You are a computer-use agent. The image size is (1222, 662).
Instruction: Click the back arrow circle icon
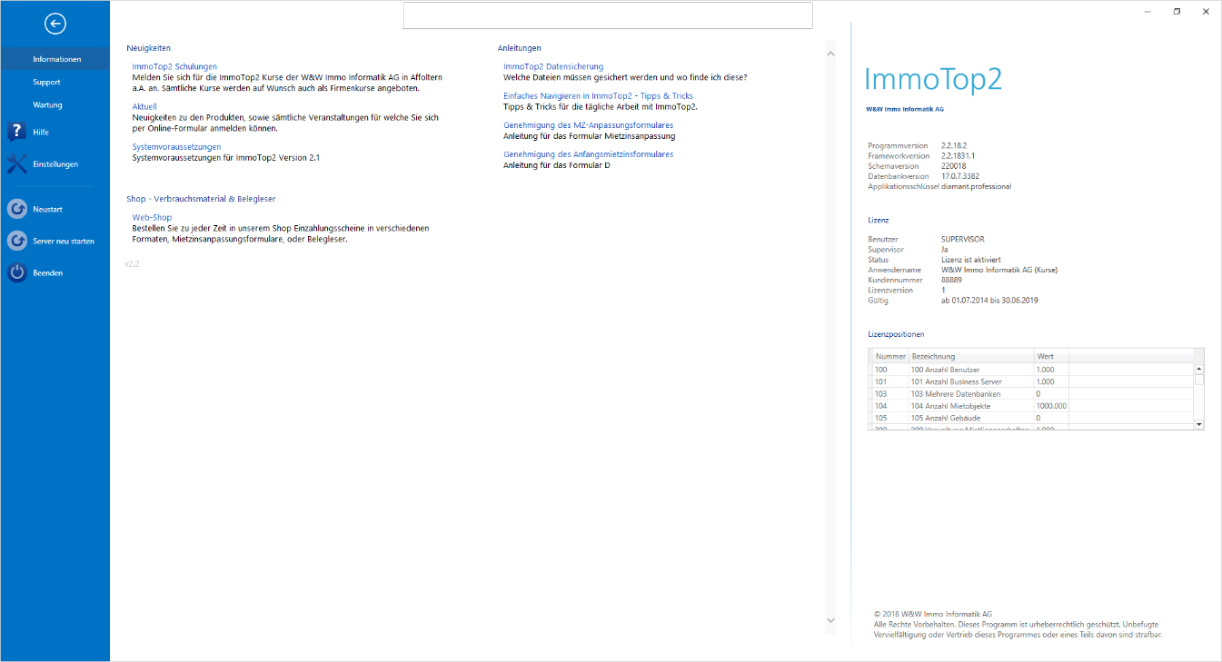pos(56,24)
